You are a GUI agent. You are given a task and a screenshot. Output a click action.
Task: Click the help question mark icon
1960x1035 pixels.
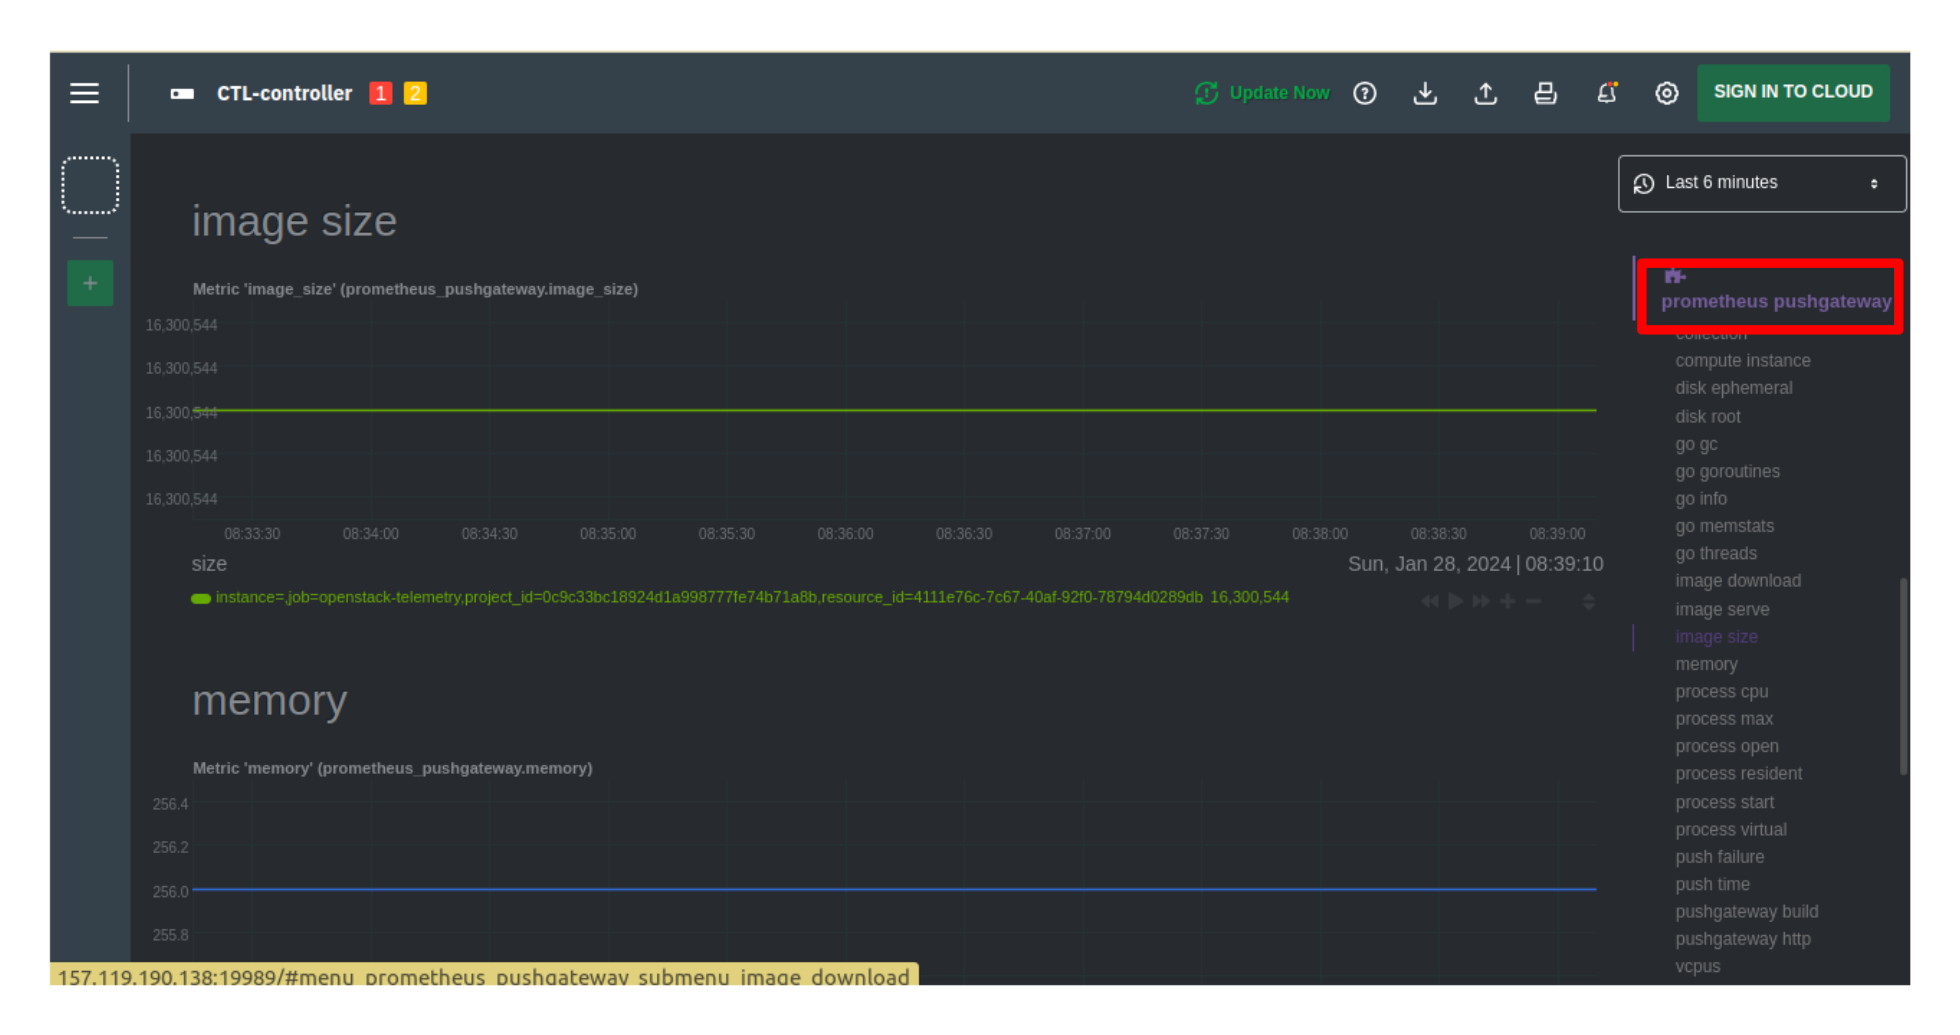coord(1365,93)
